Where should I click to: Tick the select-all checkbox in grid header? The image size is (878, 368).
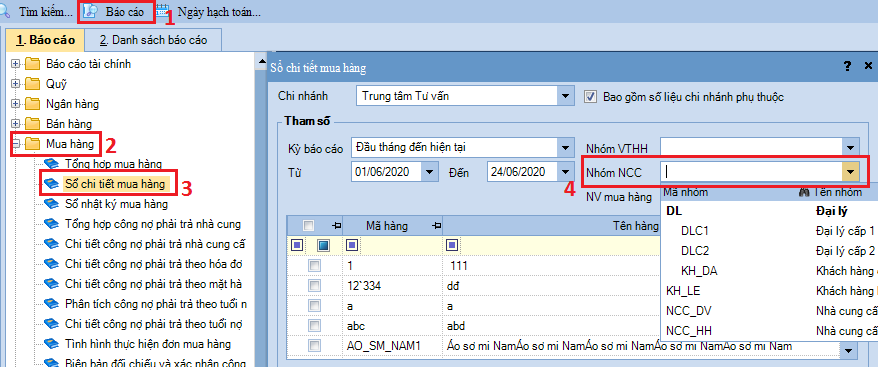point(308,226)
